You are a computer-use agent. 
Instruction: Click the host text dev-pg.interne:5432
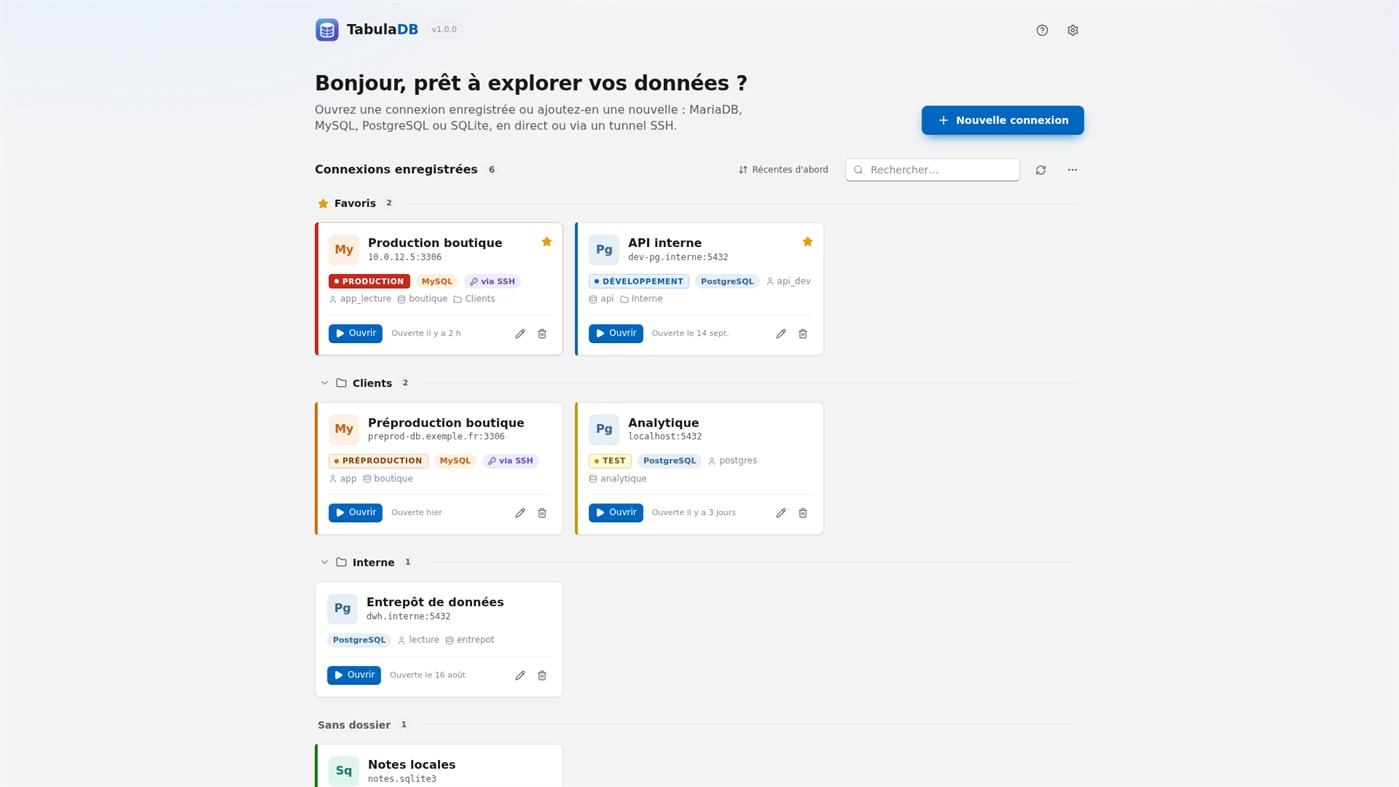click(678, 258)
